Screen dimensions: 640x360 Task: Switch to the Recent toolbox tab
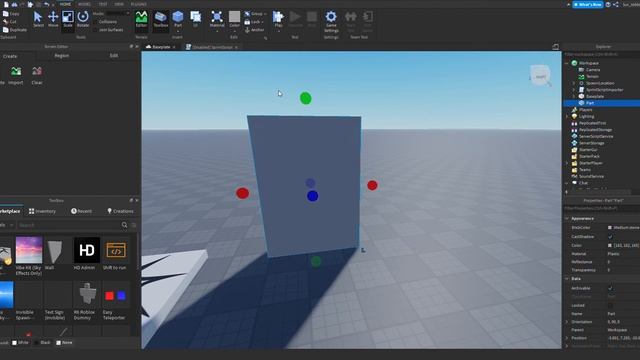point(81,211)
